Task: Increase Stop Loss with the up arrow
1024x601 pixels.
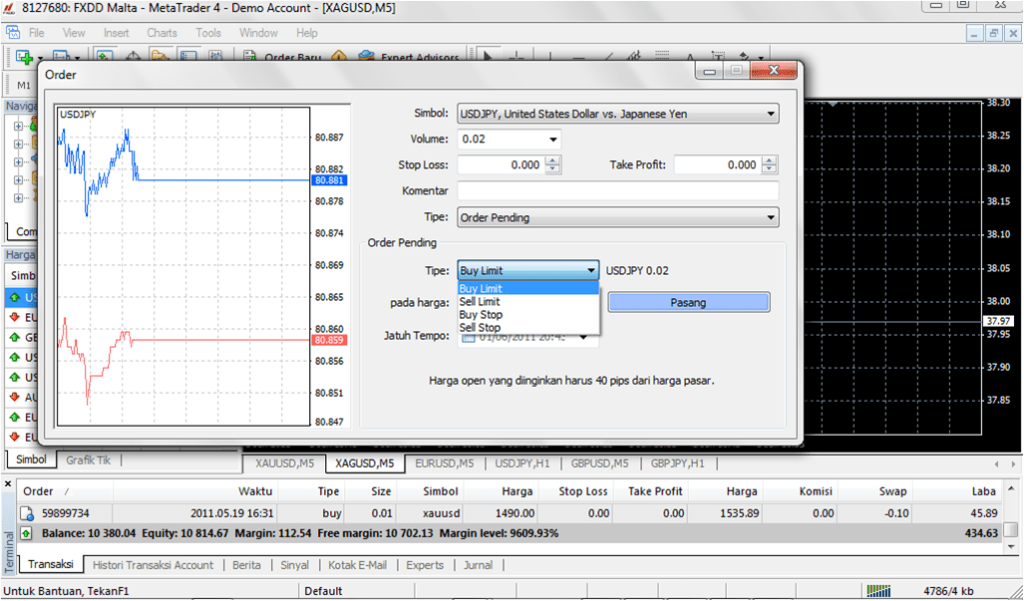Action: (x=553, y=161)
